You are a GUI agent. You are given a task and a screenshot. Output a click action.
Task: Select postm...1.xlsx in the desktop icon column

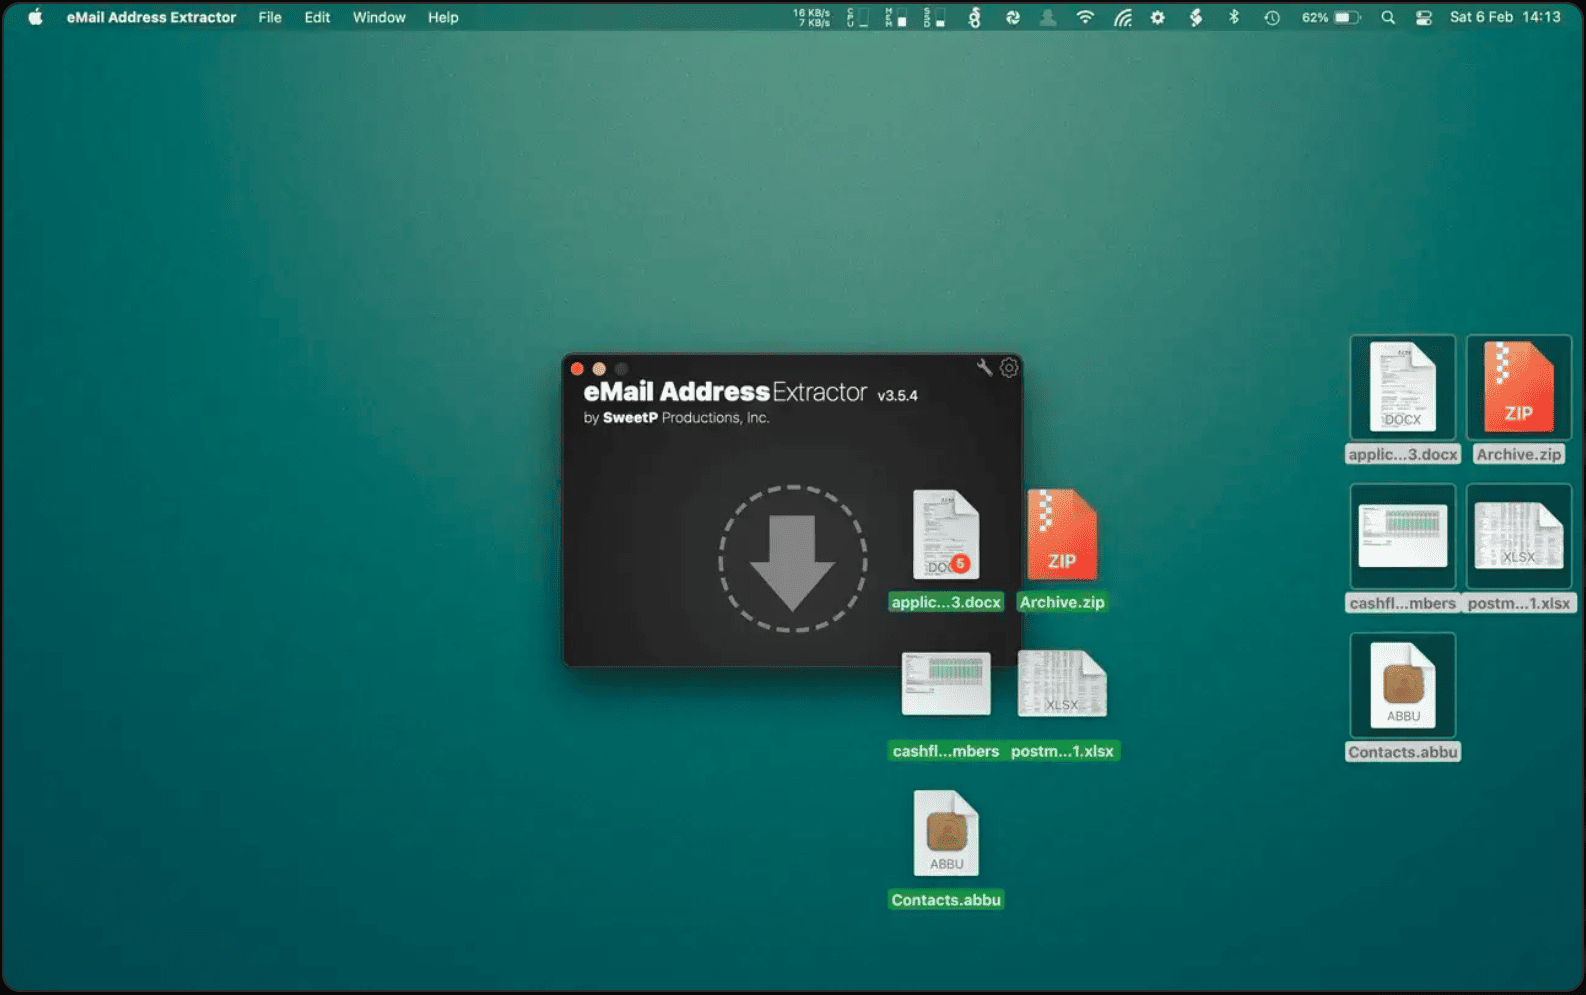(x=1519, y=537)
